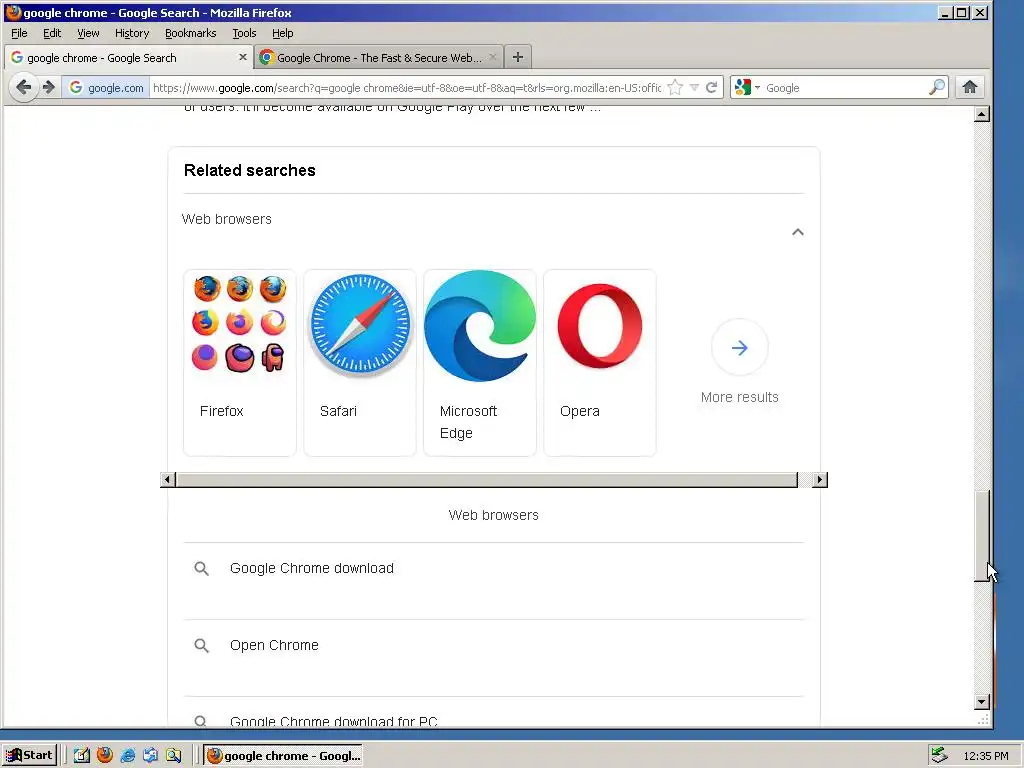Click the network system tray icon
1024x768 pixels.
pos(939,755)
